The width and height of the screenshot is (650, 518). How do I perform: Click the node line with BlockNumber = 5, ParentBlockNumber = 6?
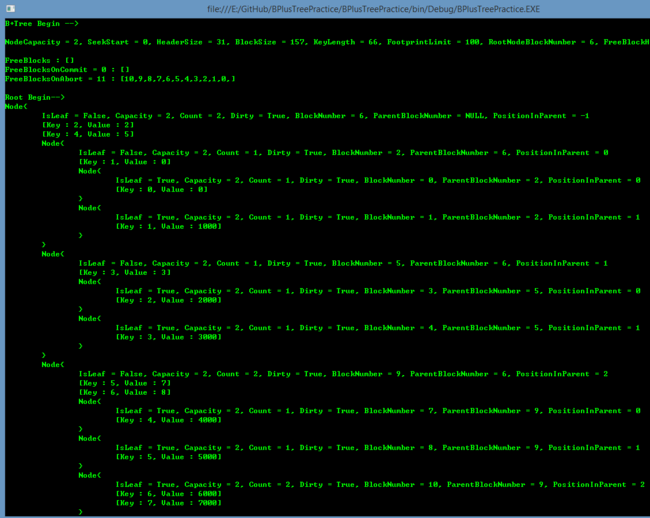pyautogui.click(x=344, y=263)
